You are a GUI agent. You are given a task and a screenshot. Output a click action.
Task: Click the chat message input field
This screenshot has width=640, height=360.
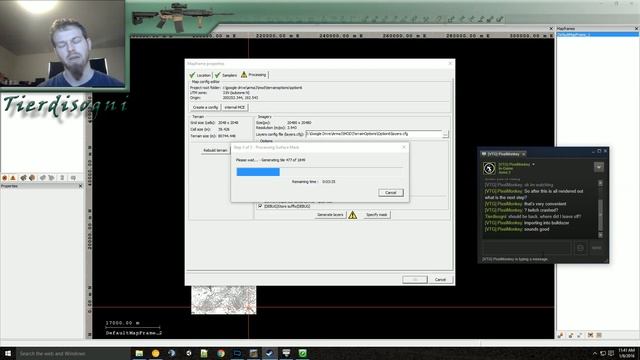527,247
